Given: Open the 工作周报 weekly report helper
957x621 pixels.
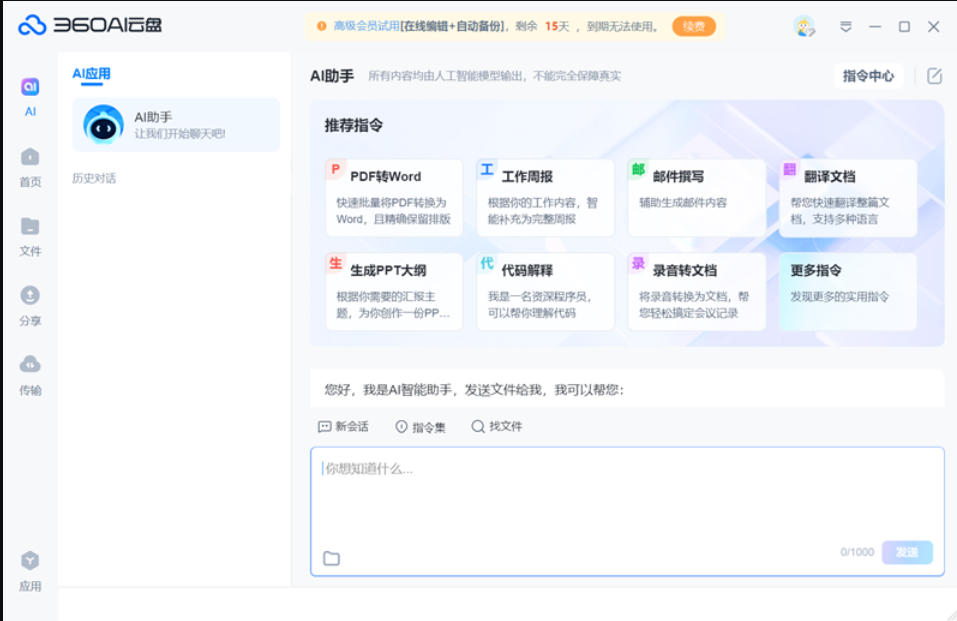Looking at the screenshot, I should pos(545,196).
